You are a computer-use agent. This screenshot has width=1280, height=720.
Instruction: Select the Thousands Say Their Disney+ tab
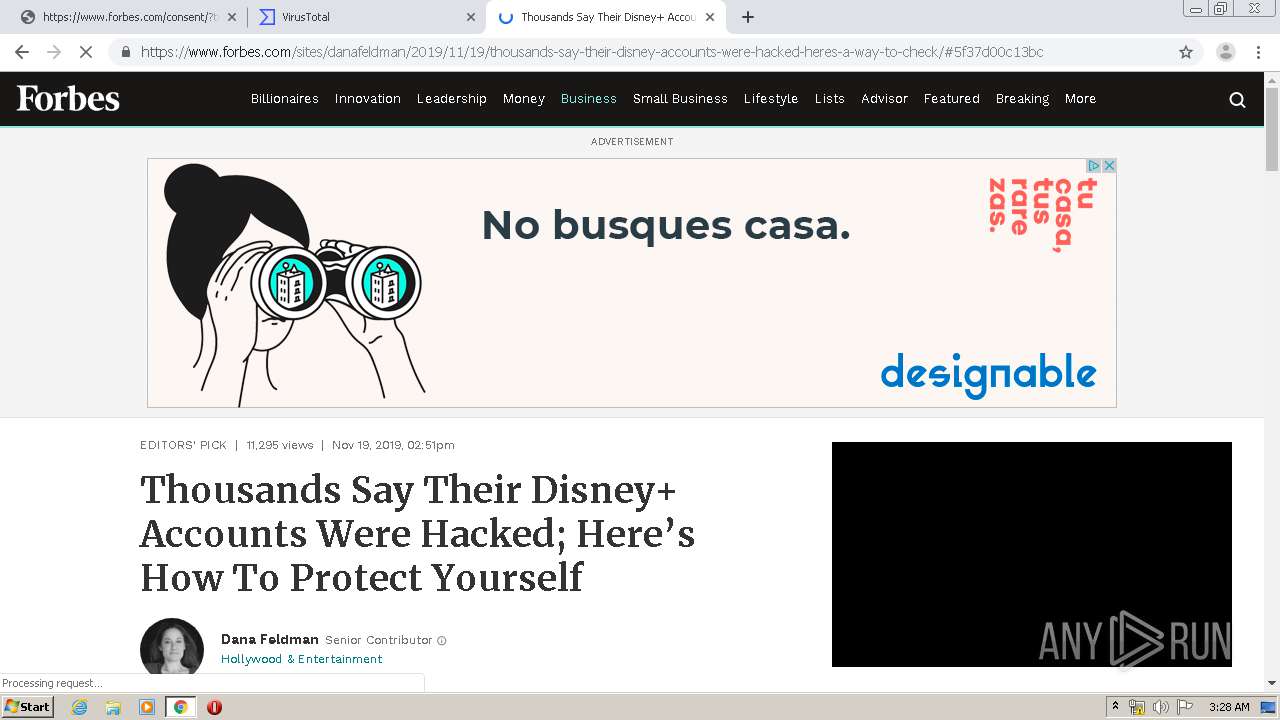pos(607,17)
